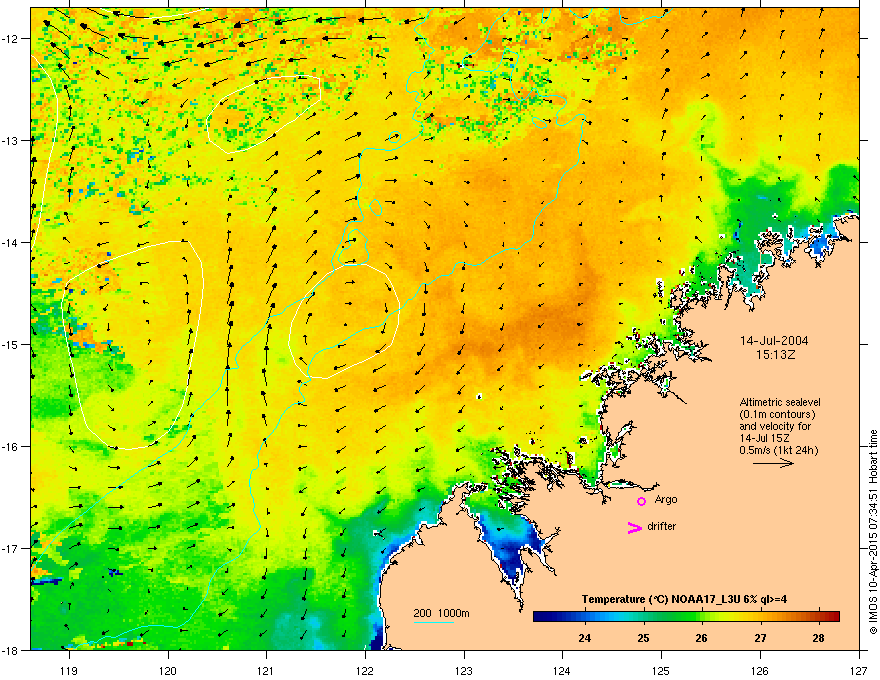The height and width of the screenshot is (680, 880).
Task: Click the longitude 126 axis label
Action: pos(760,670)
